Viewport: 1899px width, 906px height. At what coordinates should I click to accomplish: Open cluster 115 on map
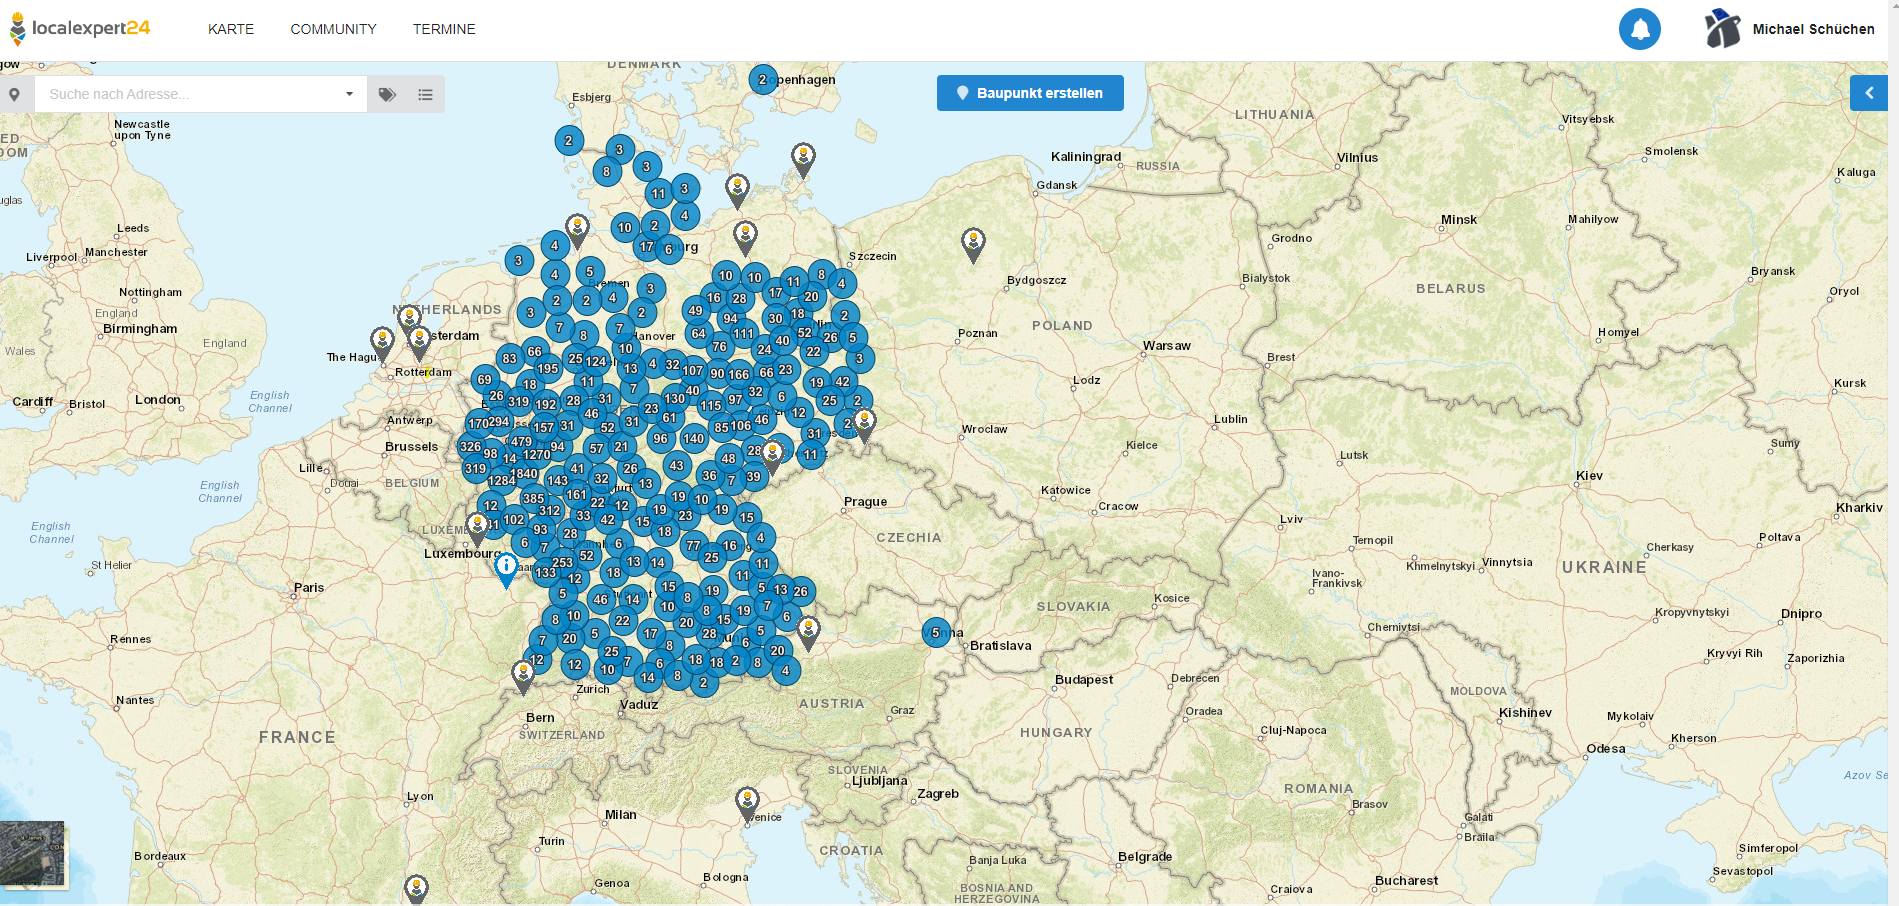710,406
